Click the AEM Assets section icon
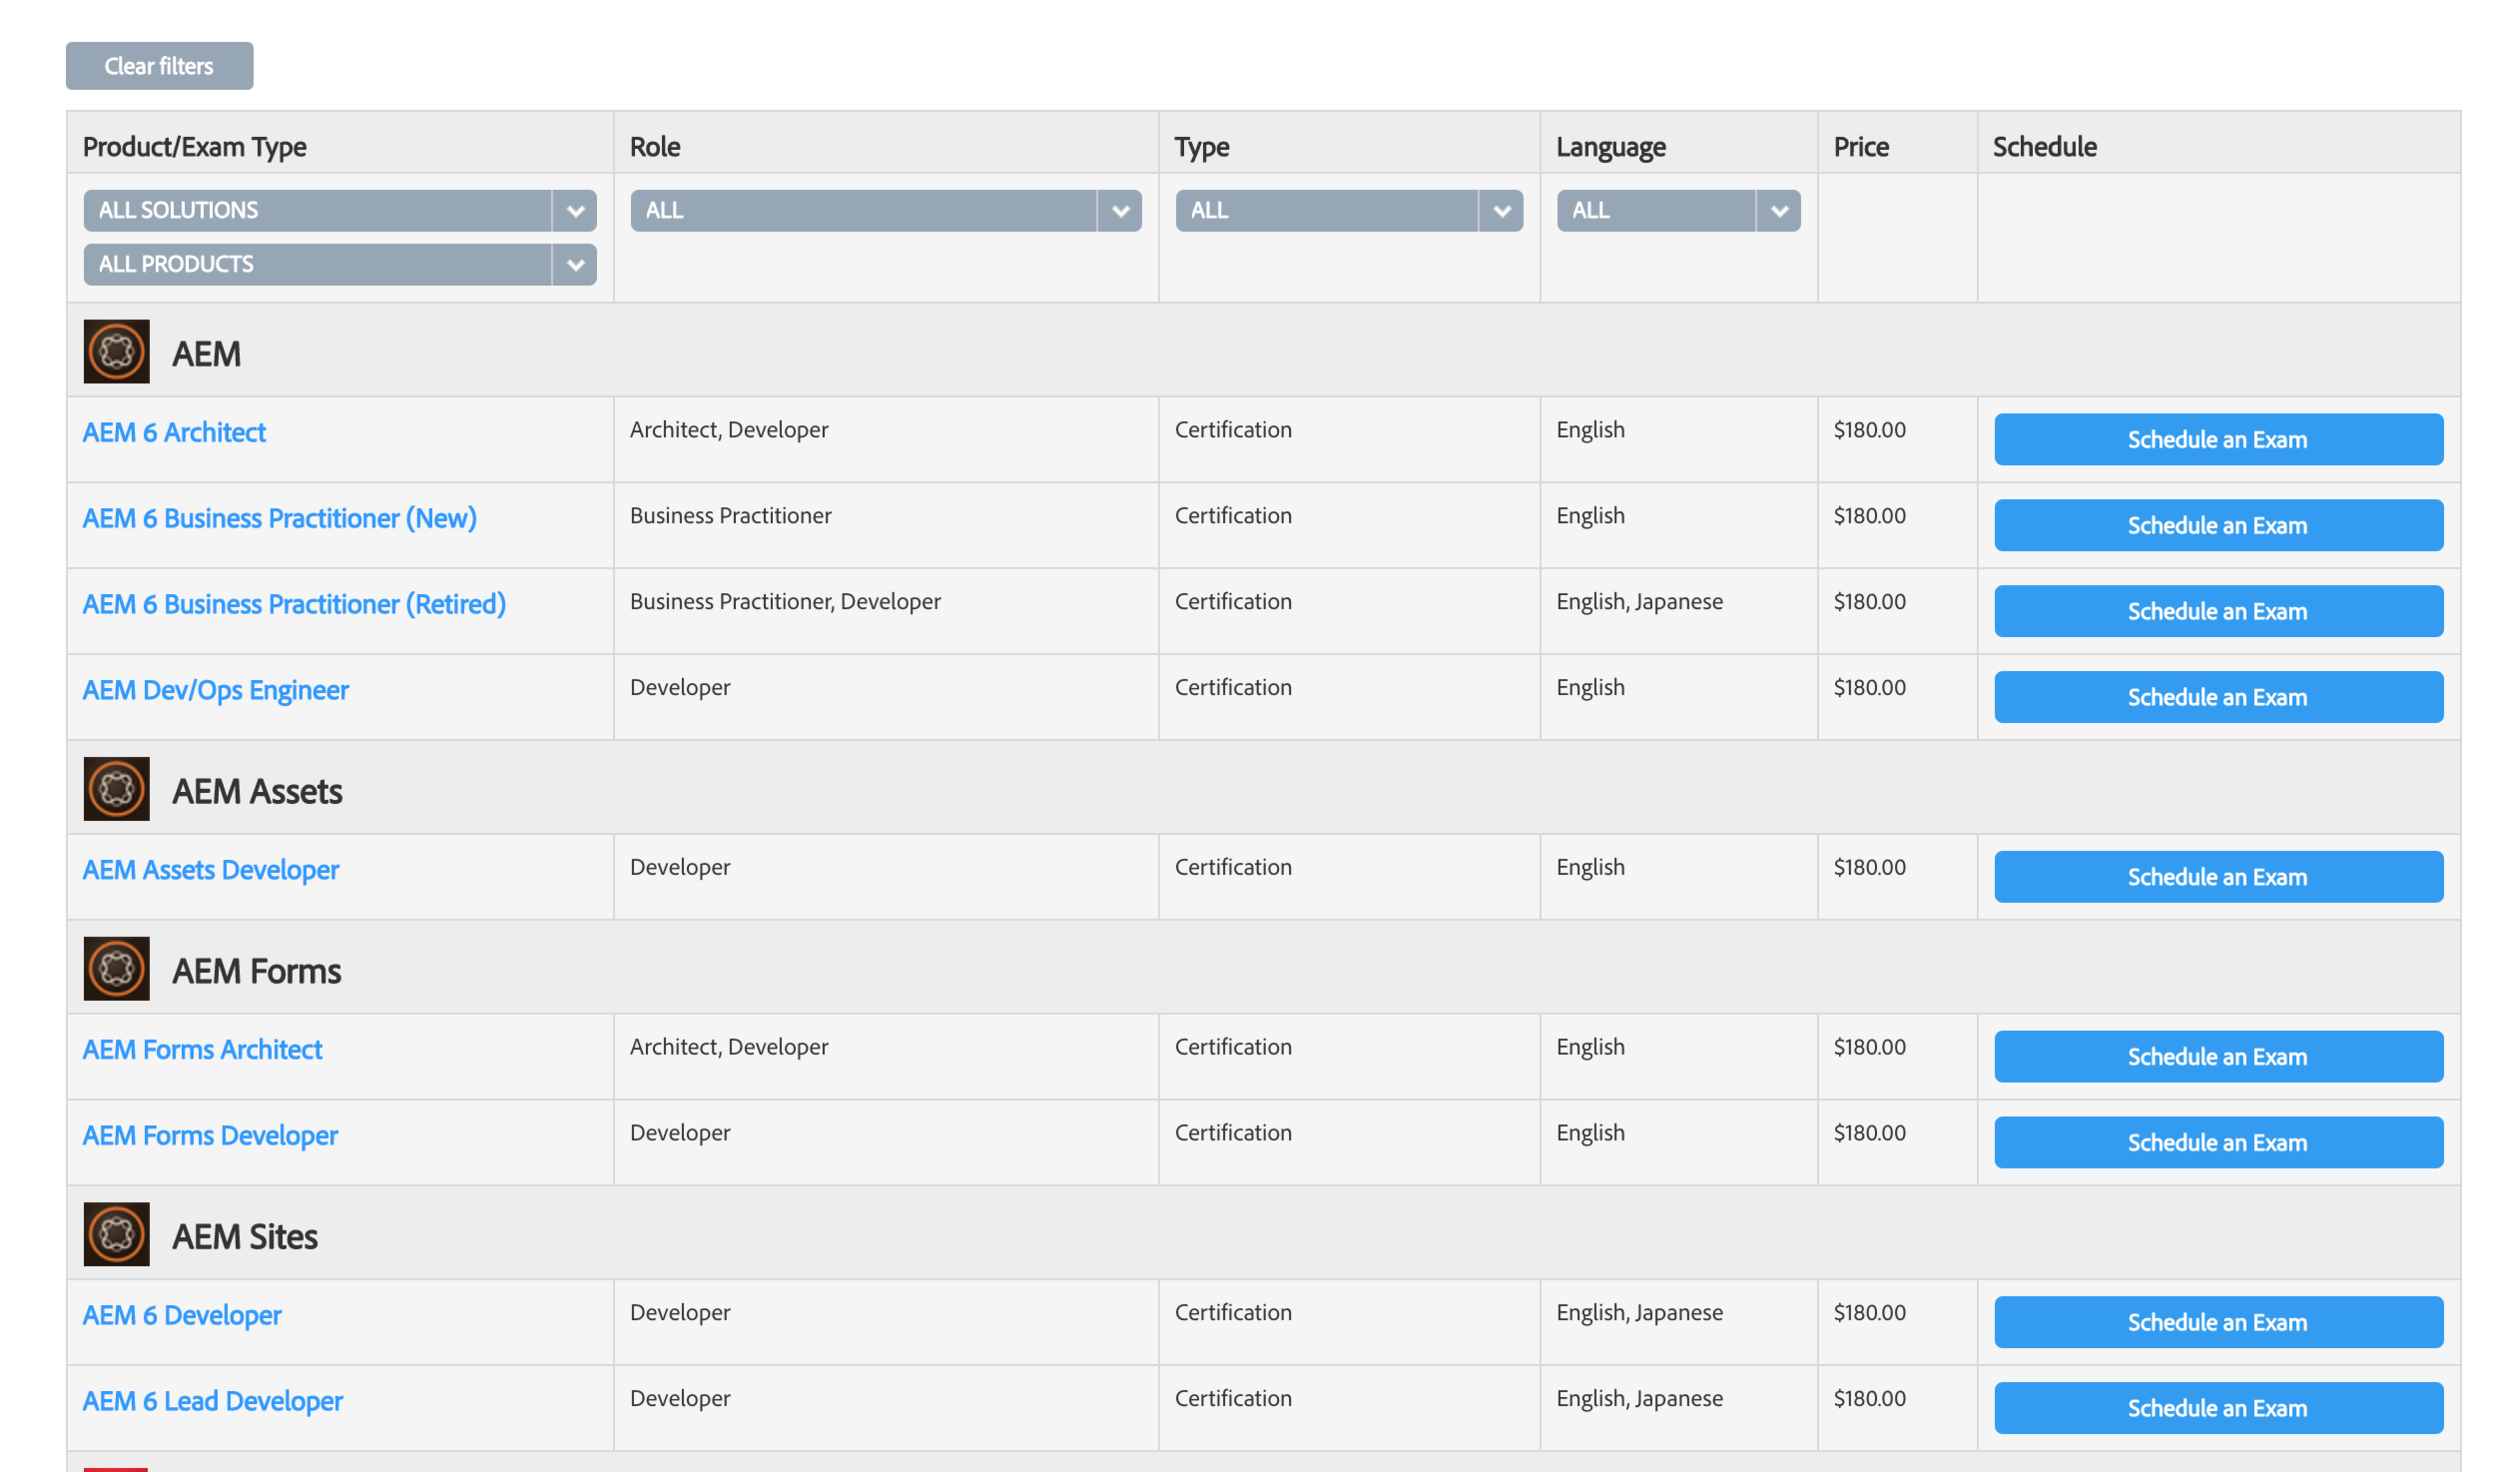The width and height of the screenshot is (2500, 1472). point(116,788)
